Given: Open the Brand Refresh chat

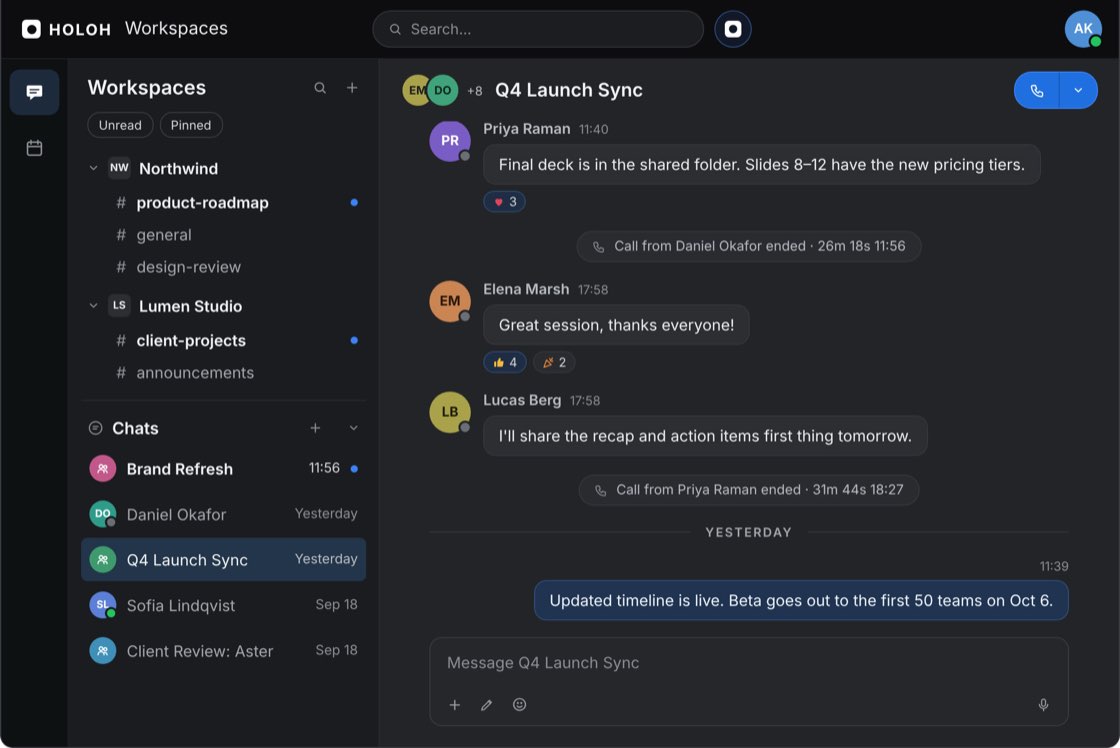Looking at the screenshot, I should pos(224,469).
